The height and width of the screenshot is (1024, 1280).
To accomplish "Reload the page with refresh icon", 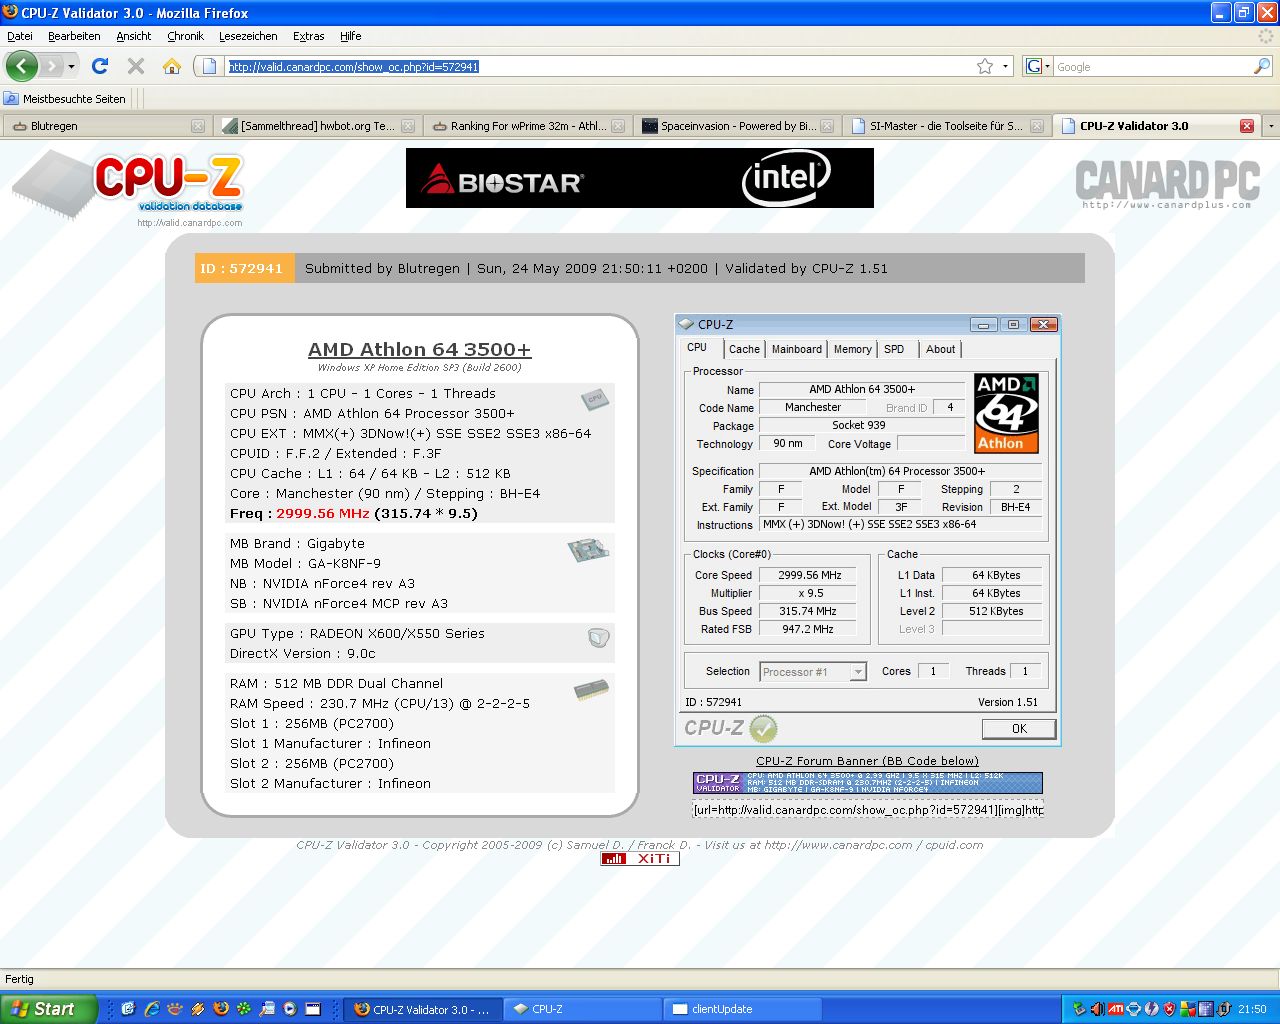I will pyautogui.click(x=100, y=66).
